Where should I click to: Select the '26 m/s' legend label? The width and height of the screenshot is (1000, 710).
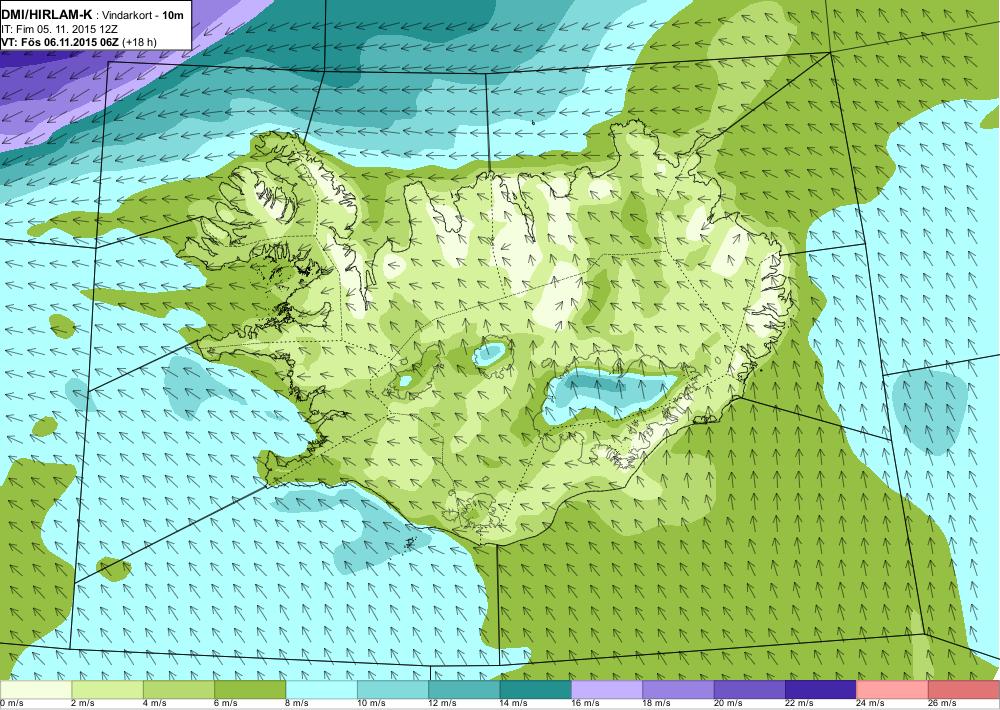(943, 704)
